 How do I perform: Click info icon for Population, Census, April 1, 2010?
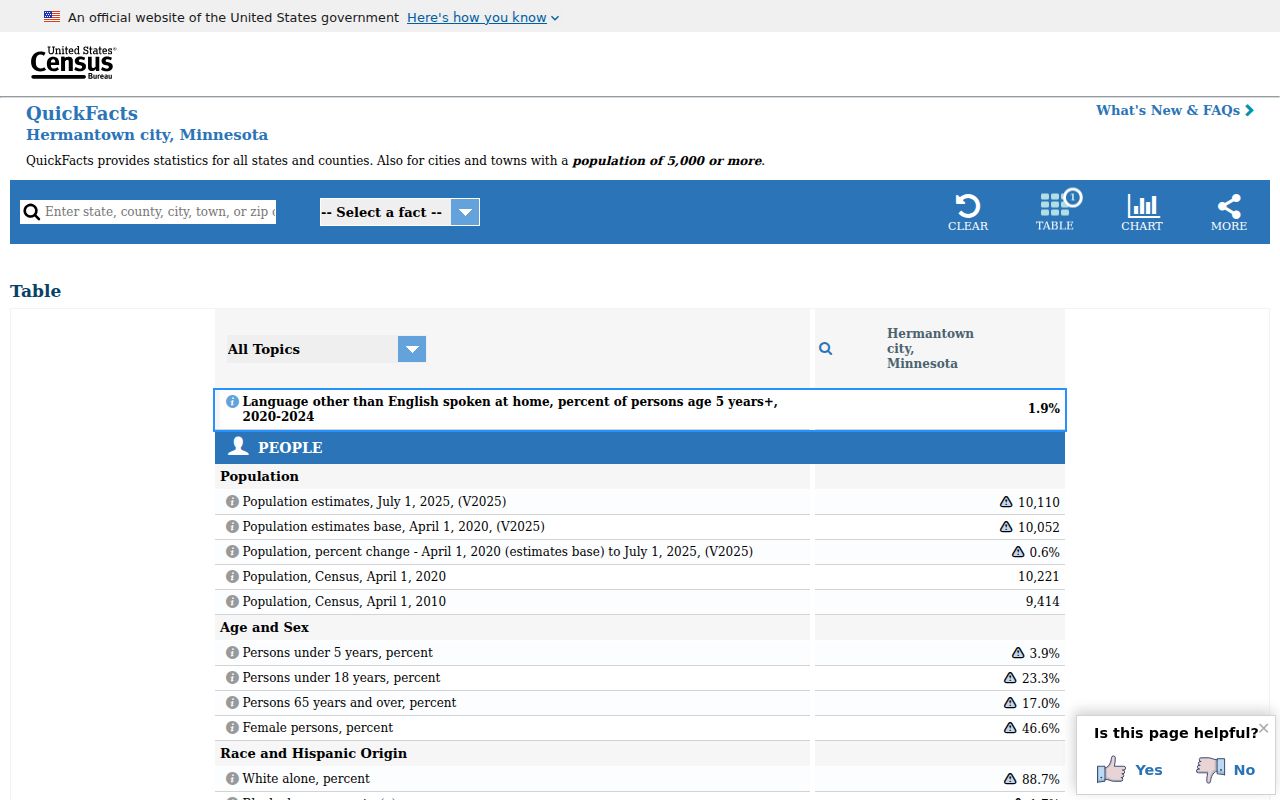click(232, 602)
